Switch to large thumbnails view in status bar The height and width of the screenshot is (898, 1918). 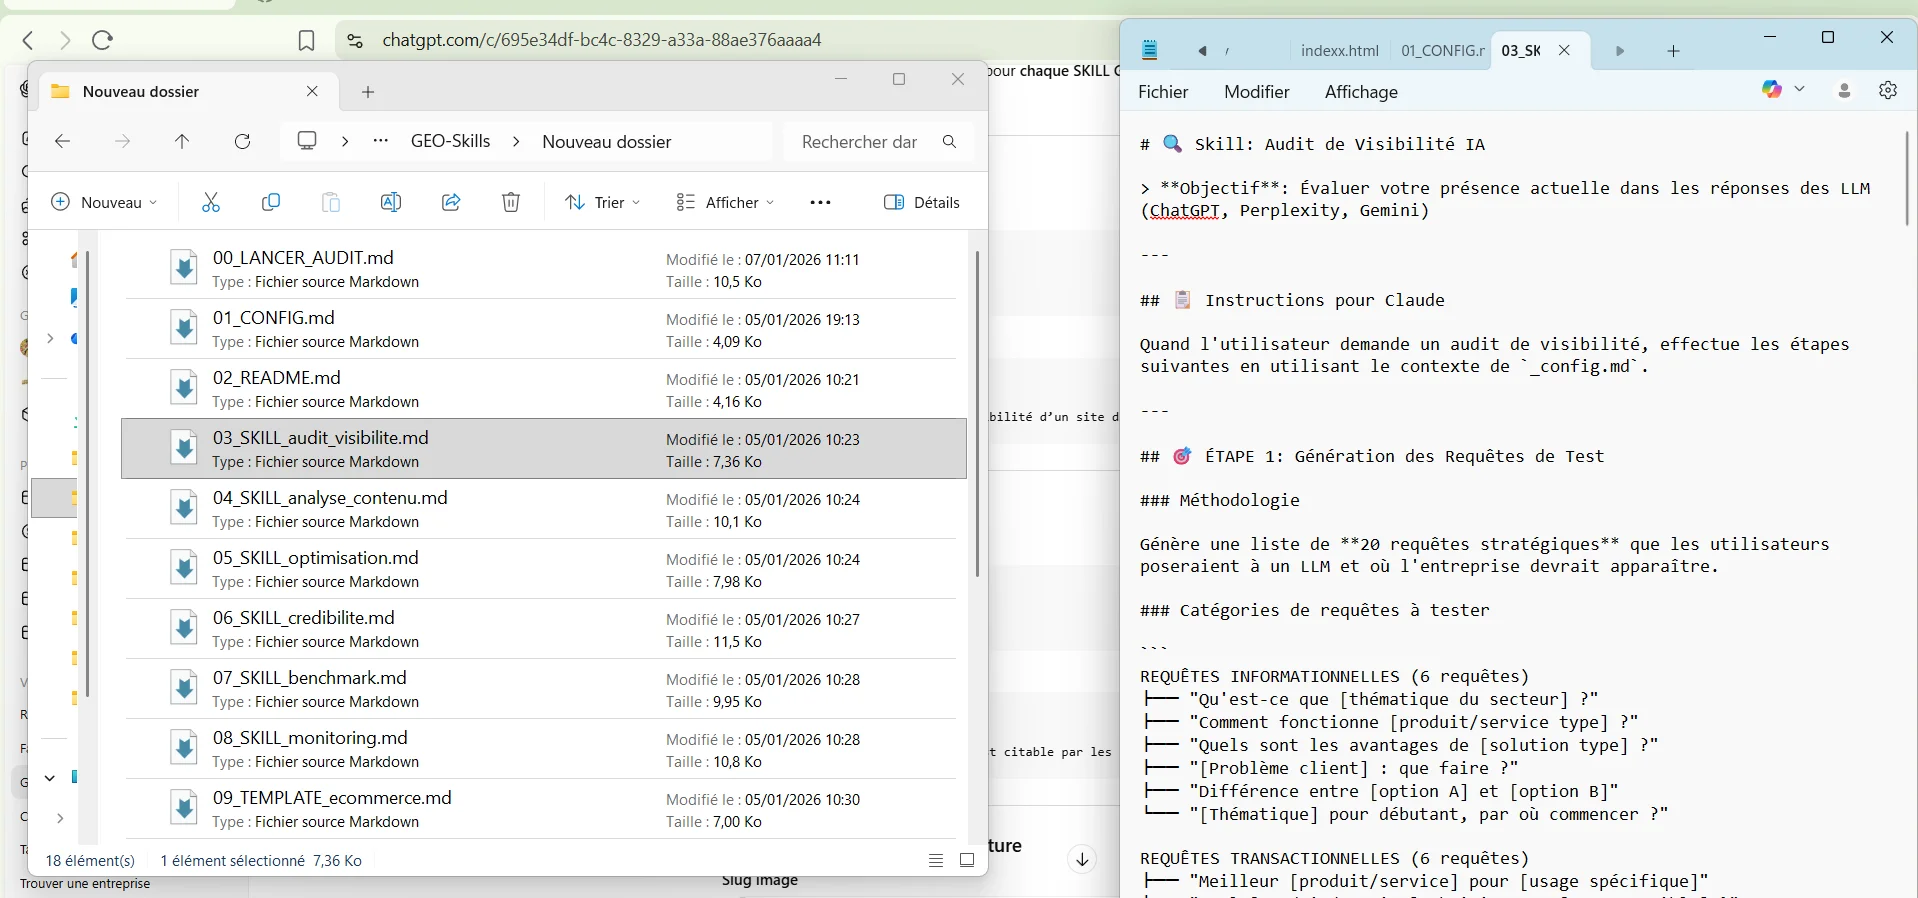[x=967, y=860]
